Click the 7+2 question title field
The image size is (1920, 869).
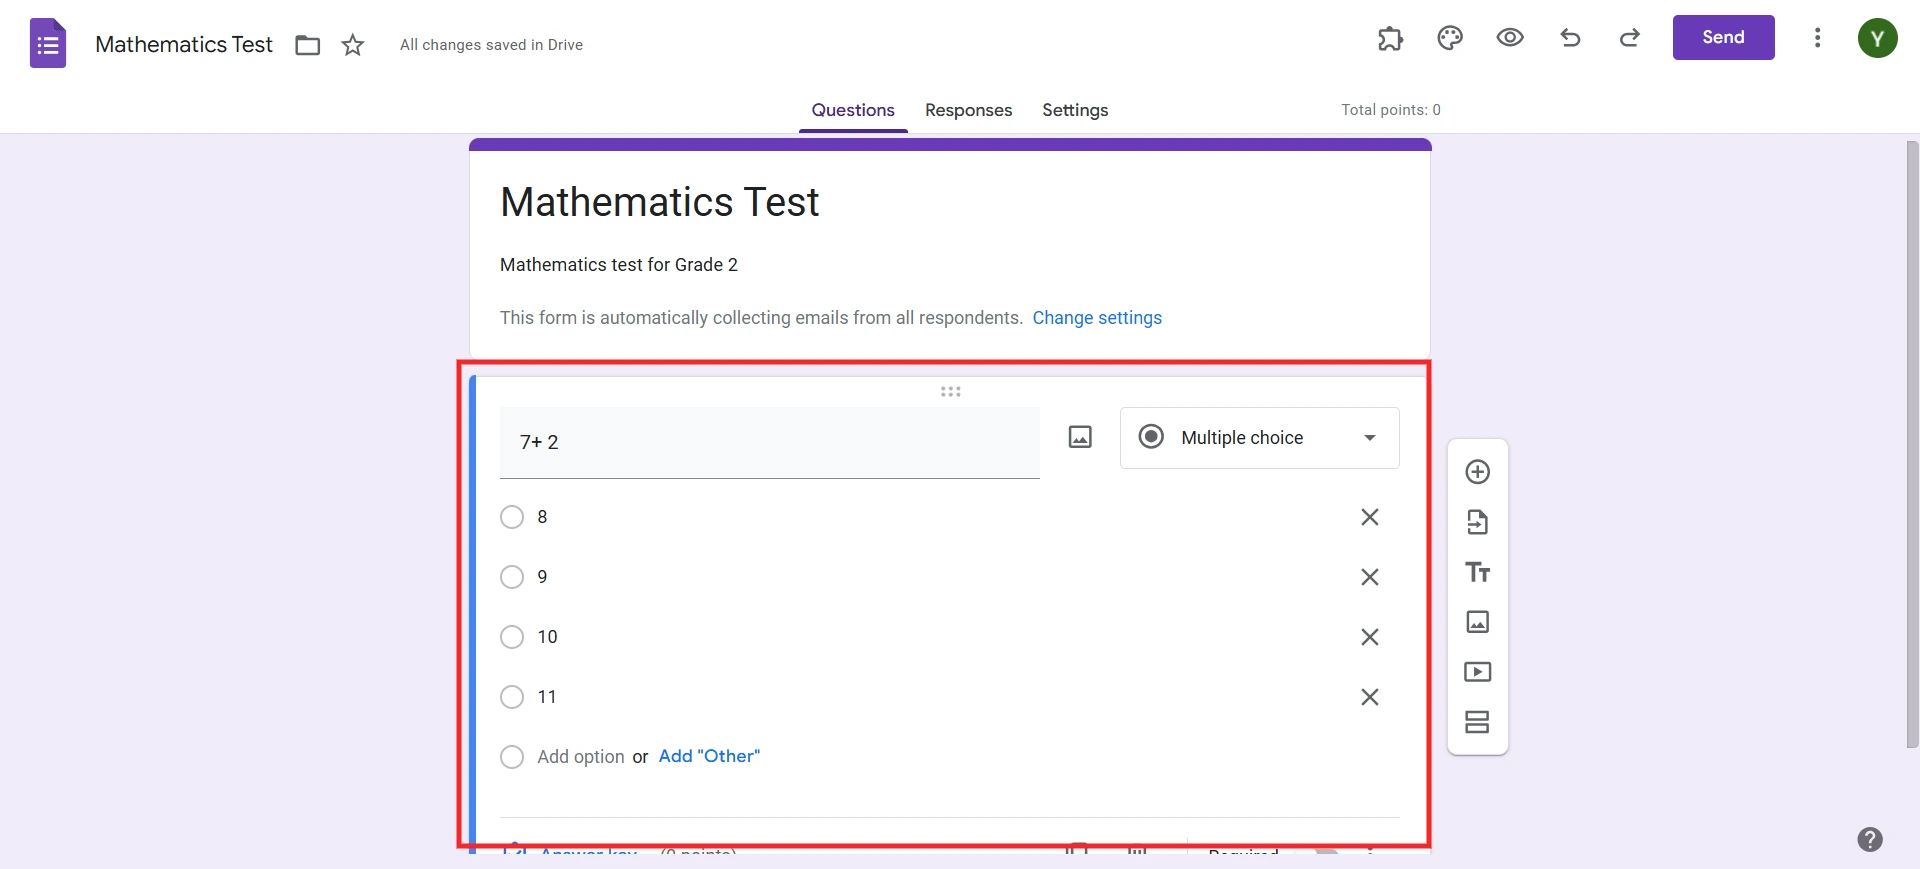768,443
